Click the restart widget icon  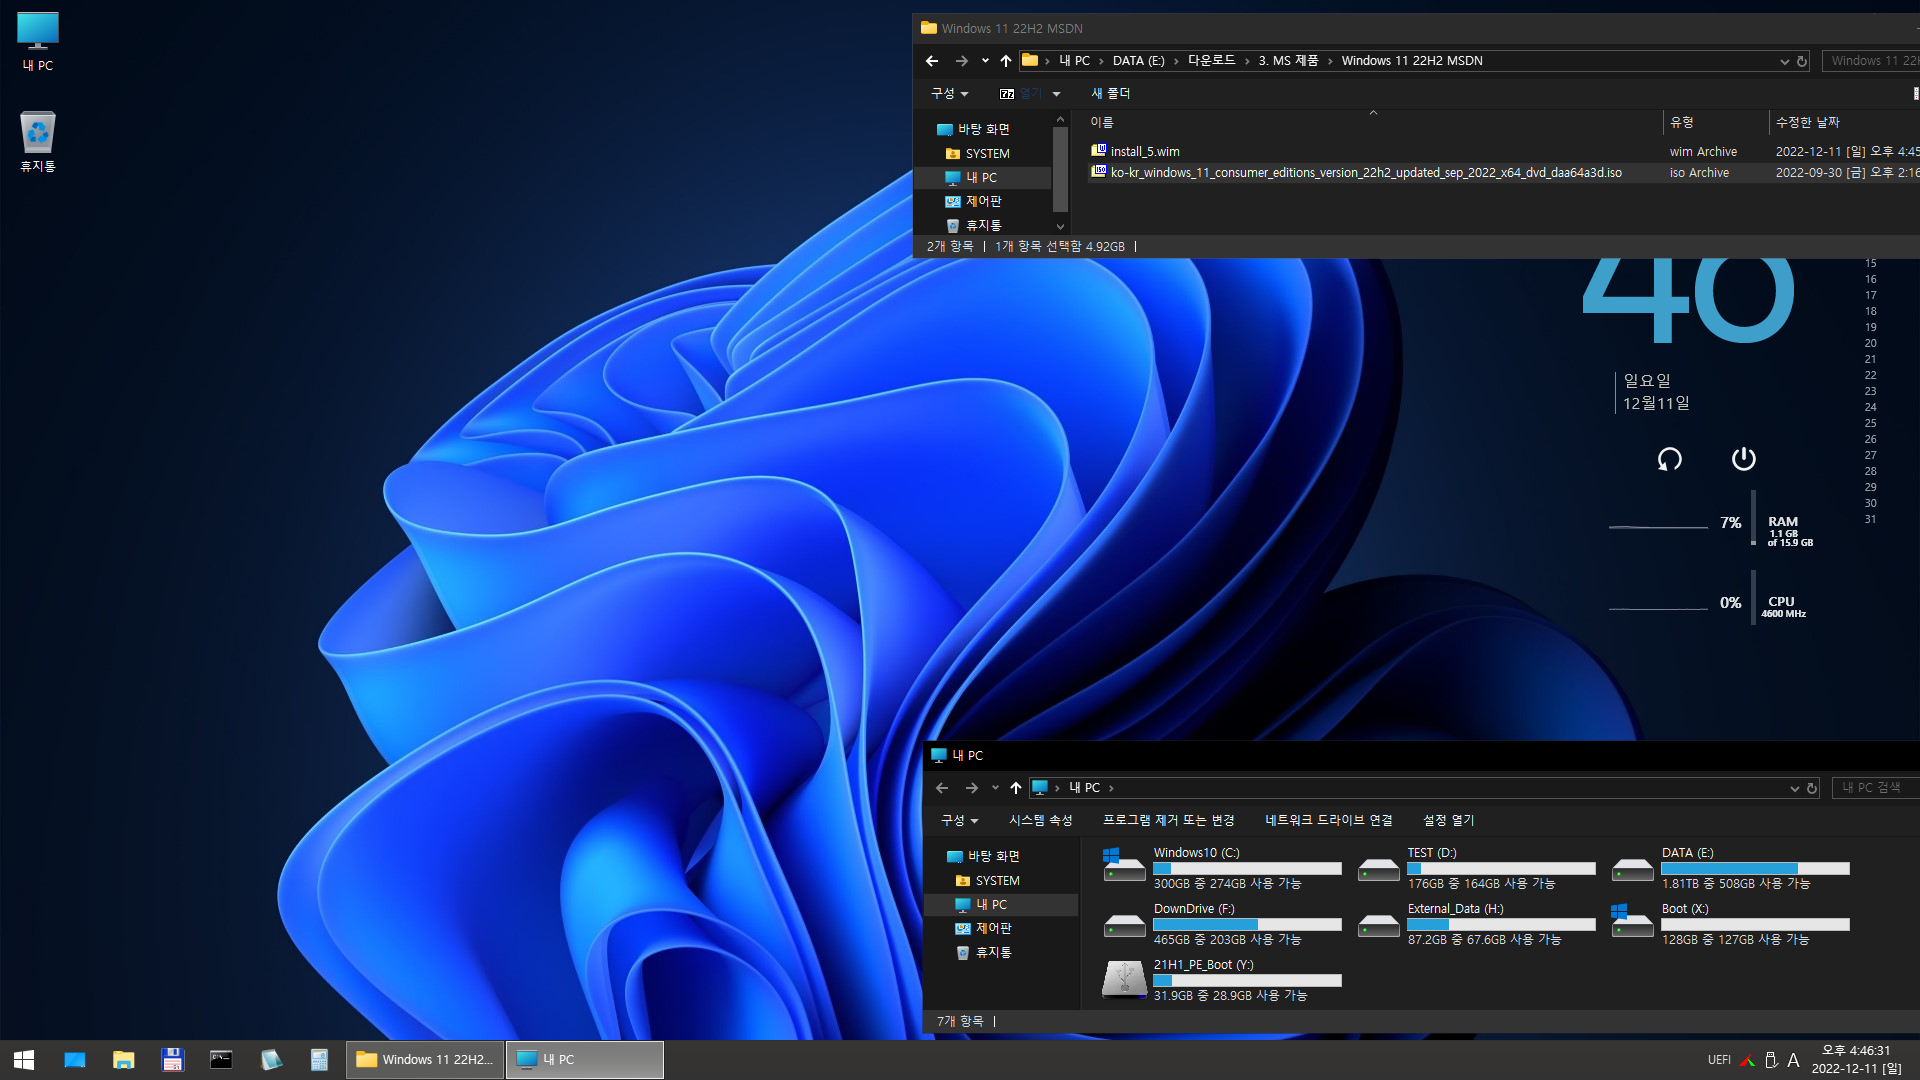(x=1670, y=459)
